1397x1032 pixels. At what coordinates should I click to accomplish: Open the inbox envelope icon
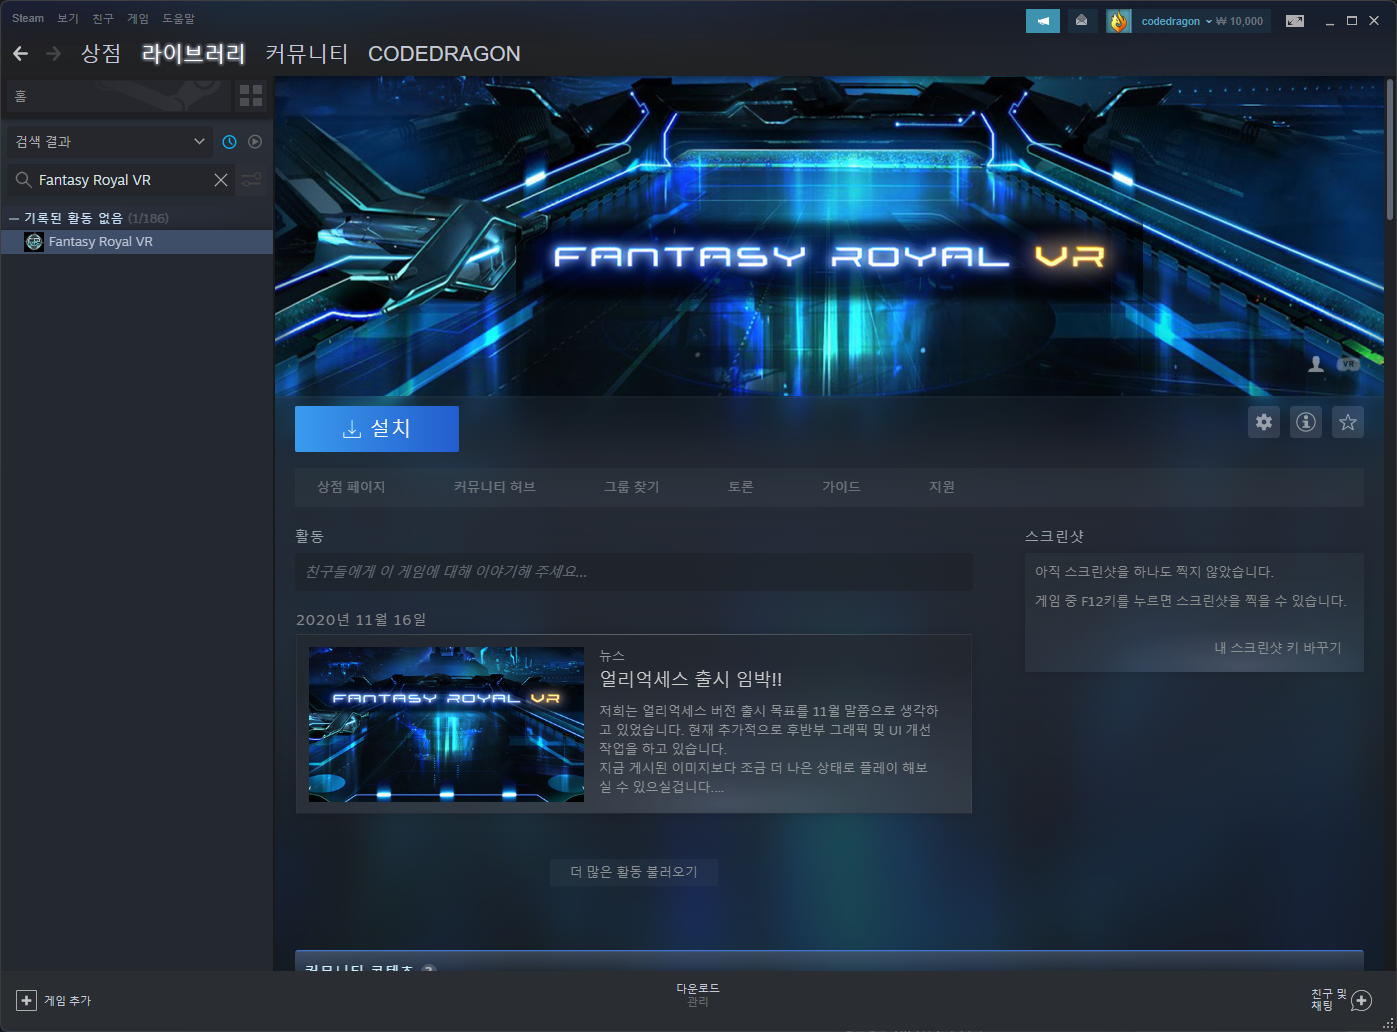pyautogui.click(x=1081, y=21)
